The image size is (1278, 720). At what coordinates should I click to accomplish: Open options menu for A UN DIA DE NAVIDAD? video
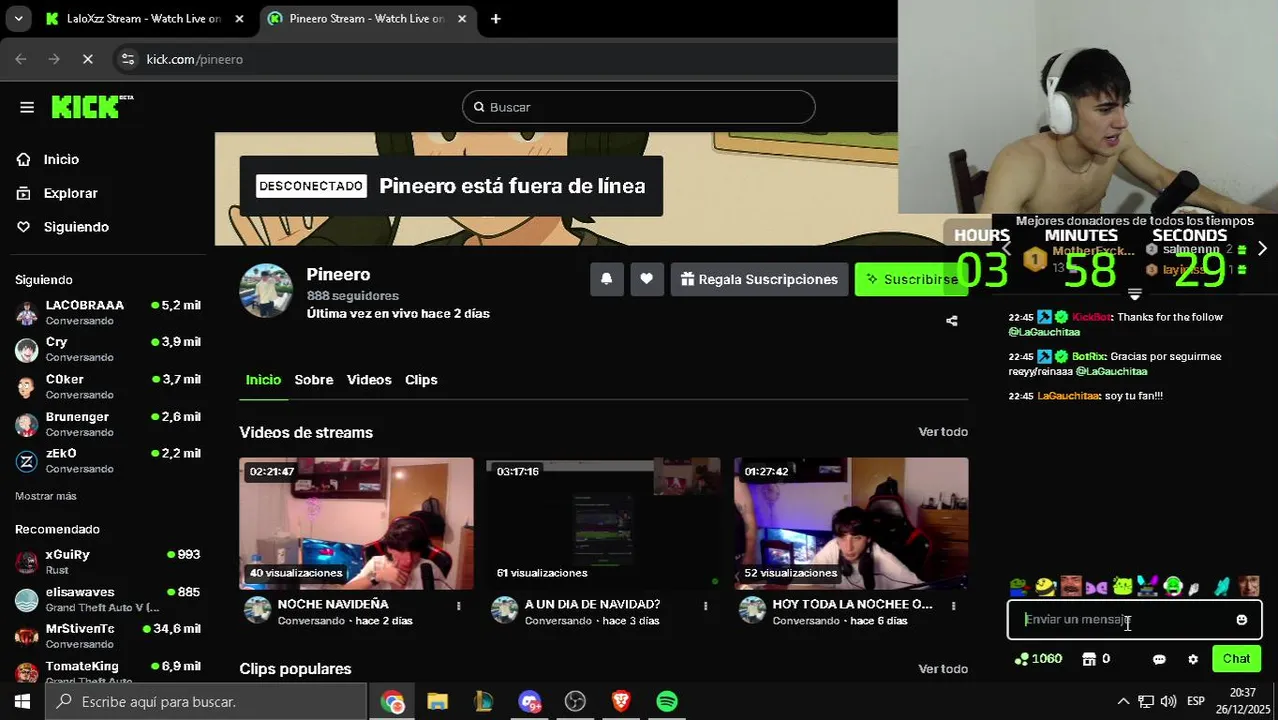(x=706, y=606)
